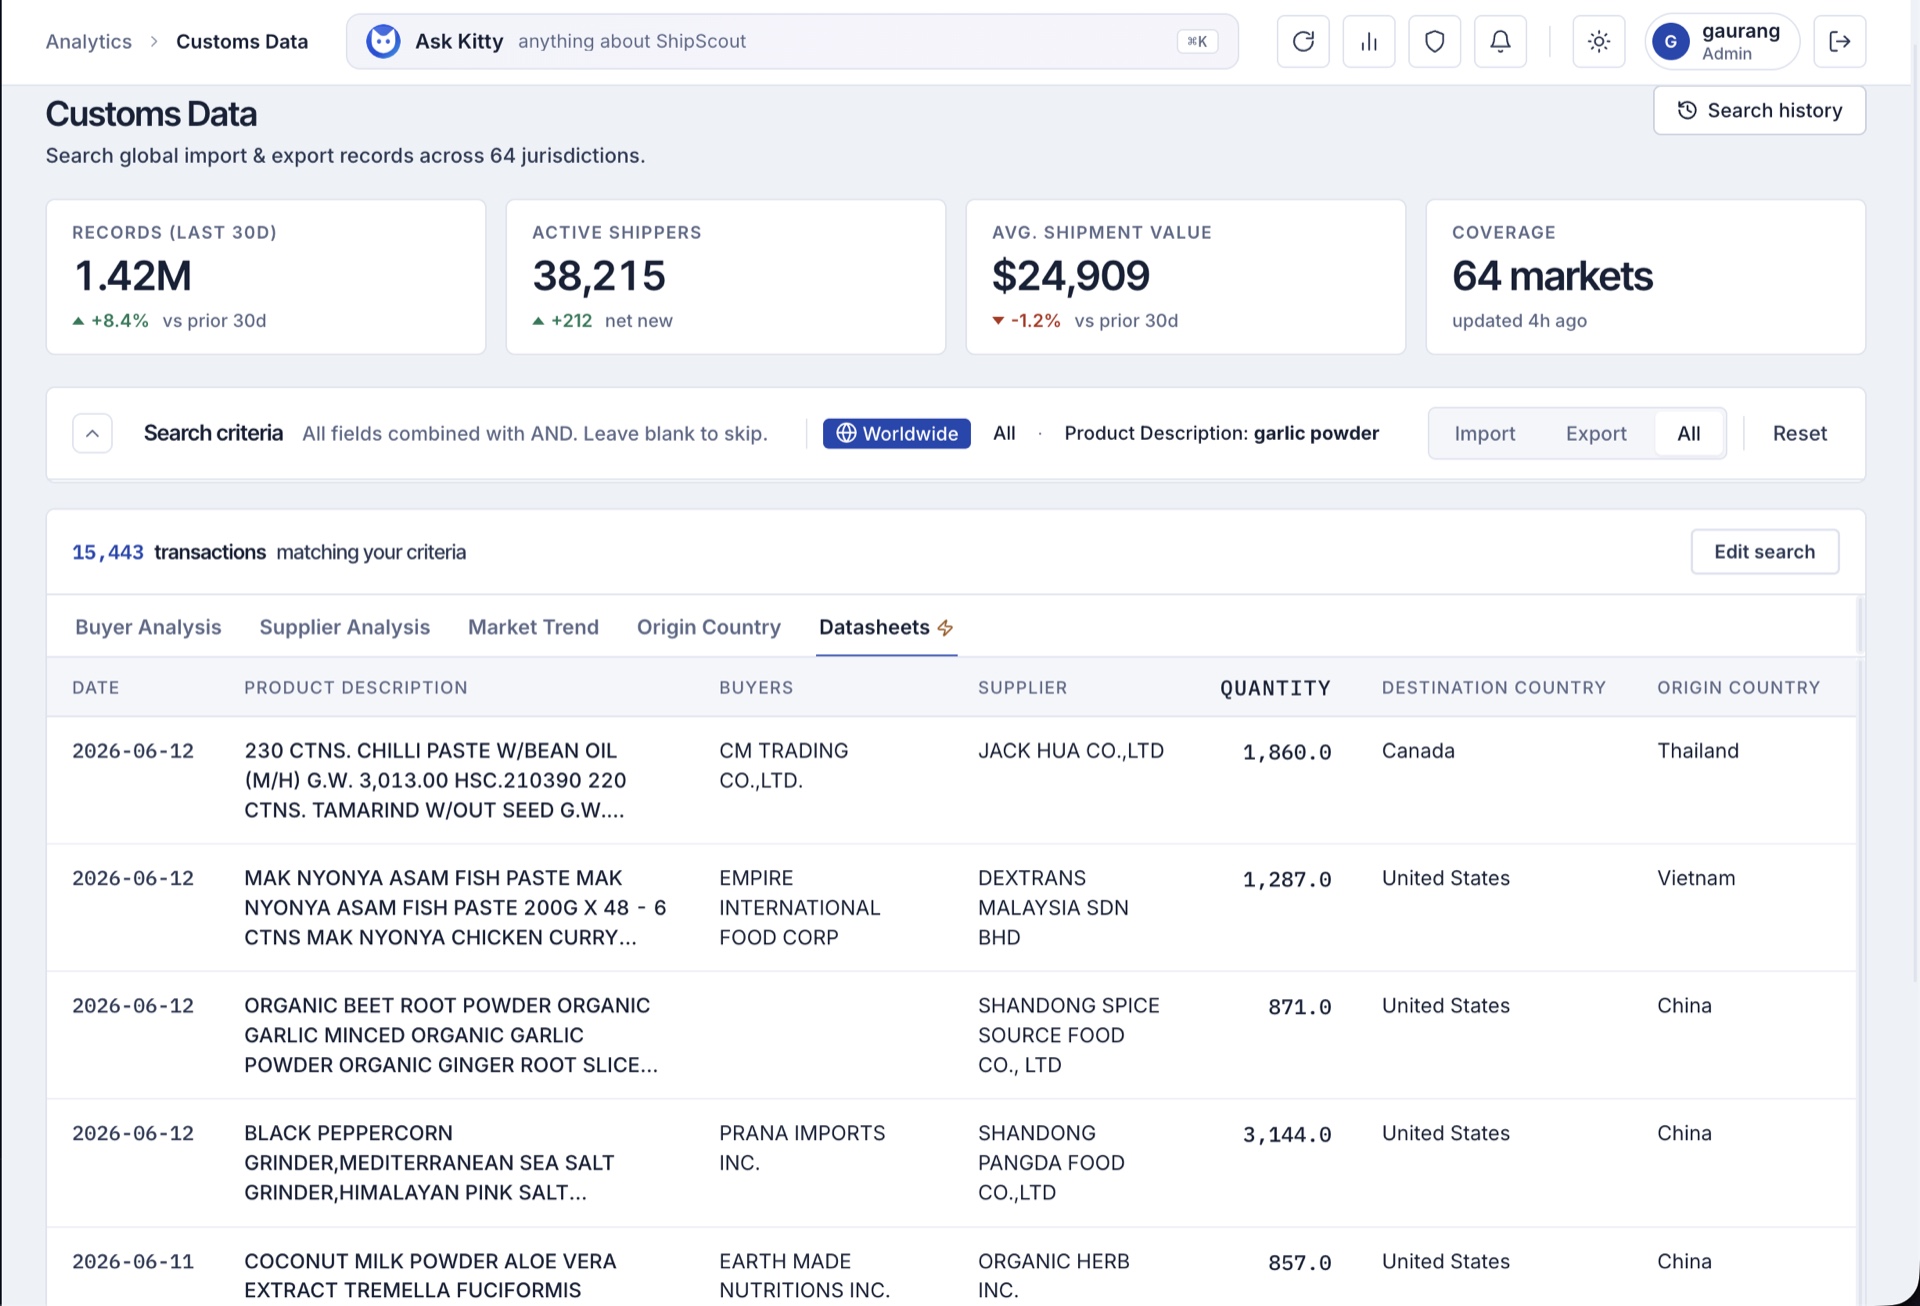Click the BLACK PEPPERCORN GRINDER description
The image size is (1920, 1306).
429,1162
